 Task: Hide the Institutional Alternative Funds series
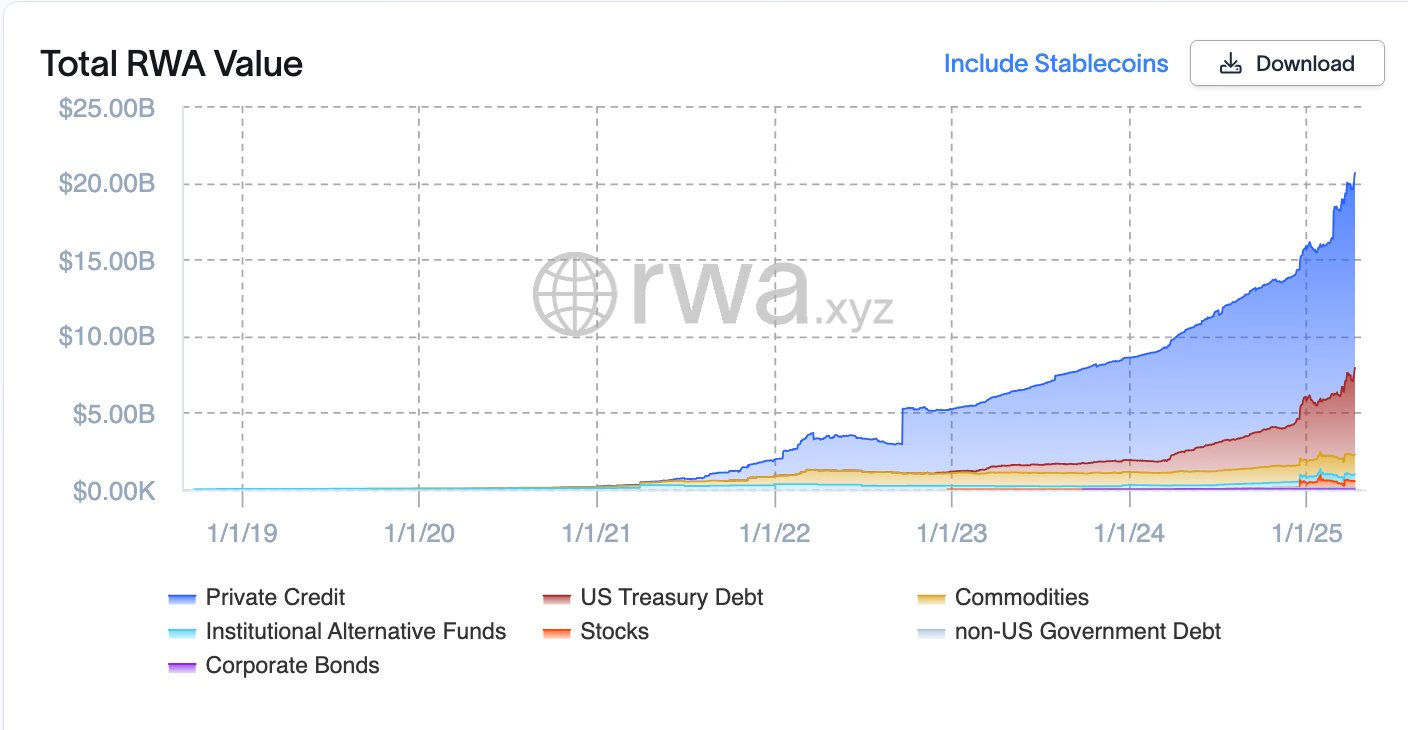(355, 632)
